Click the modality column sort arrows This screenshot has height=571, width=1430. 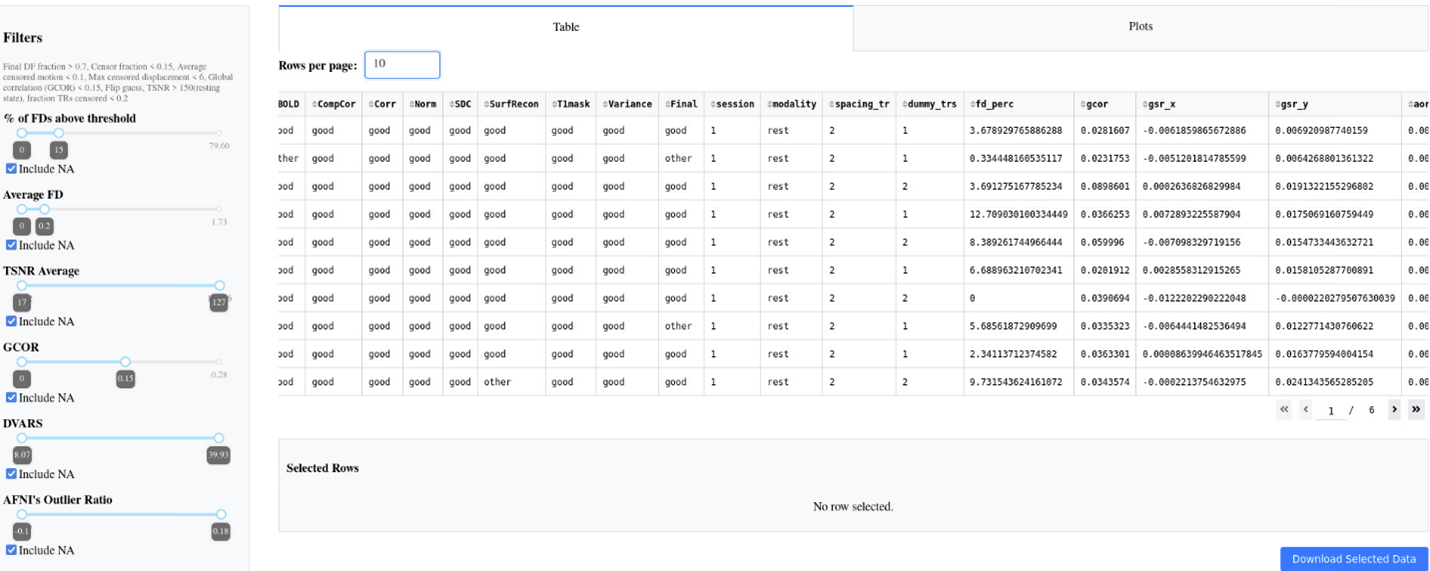click(x=770, y=104)
